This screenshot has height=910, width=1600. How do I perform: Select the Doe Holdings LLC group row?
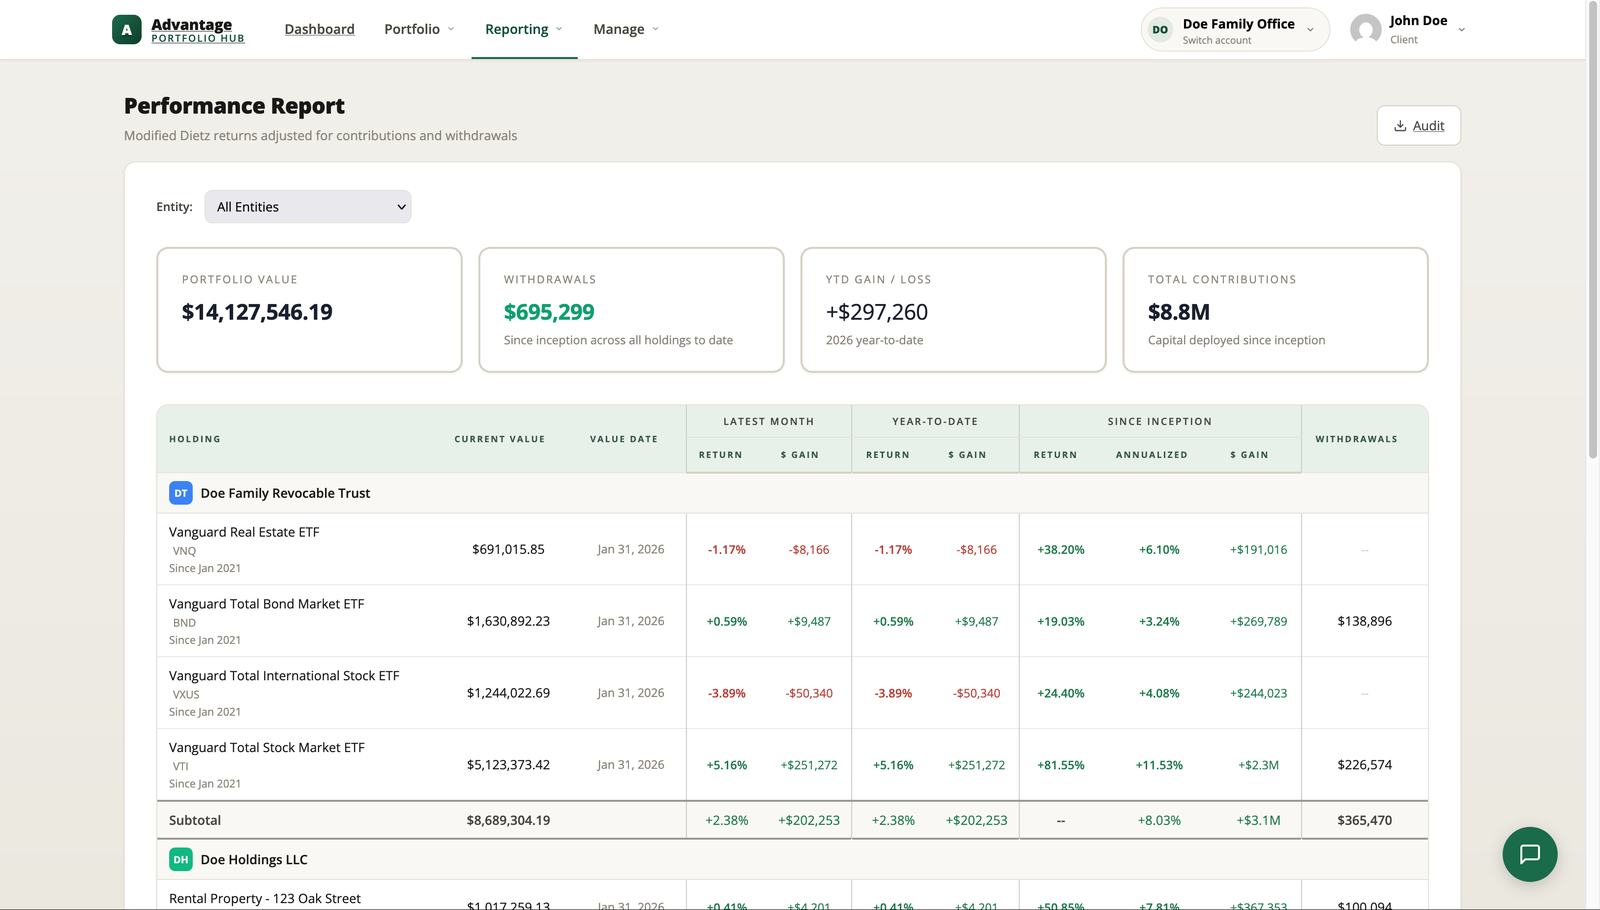[x=792, y=859]
